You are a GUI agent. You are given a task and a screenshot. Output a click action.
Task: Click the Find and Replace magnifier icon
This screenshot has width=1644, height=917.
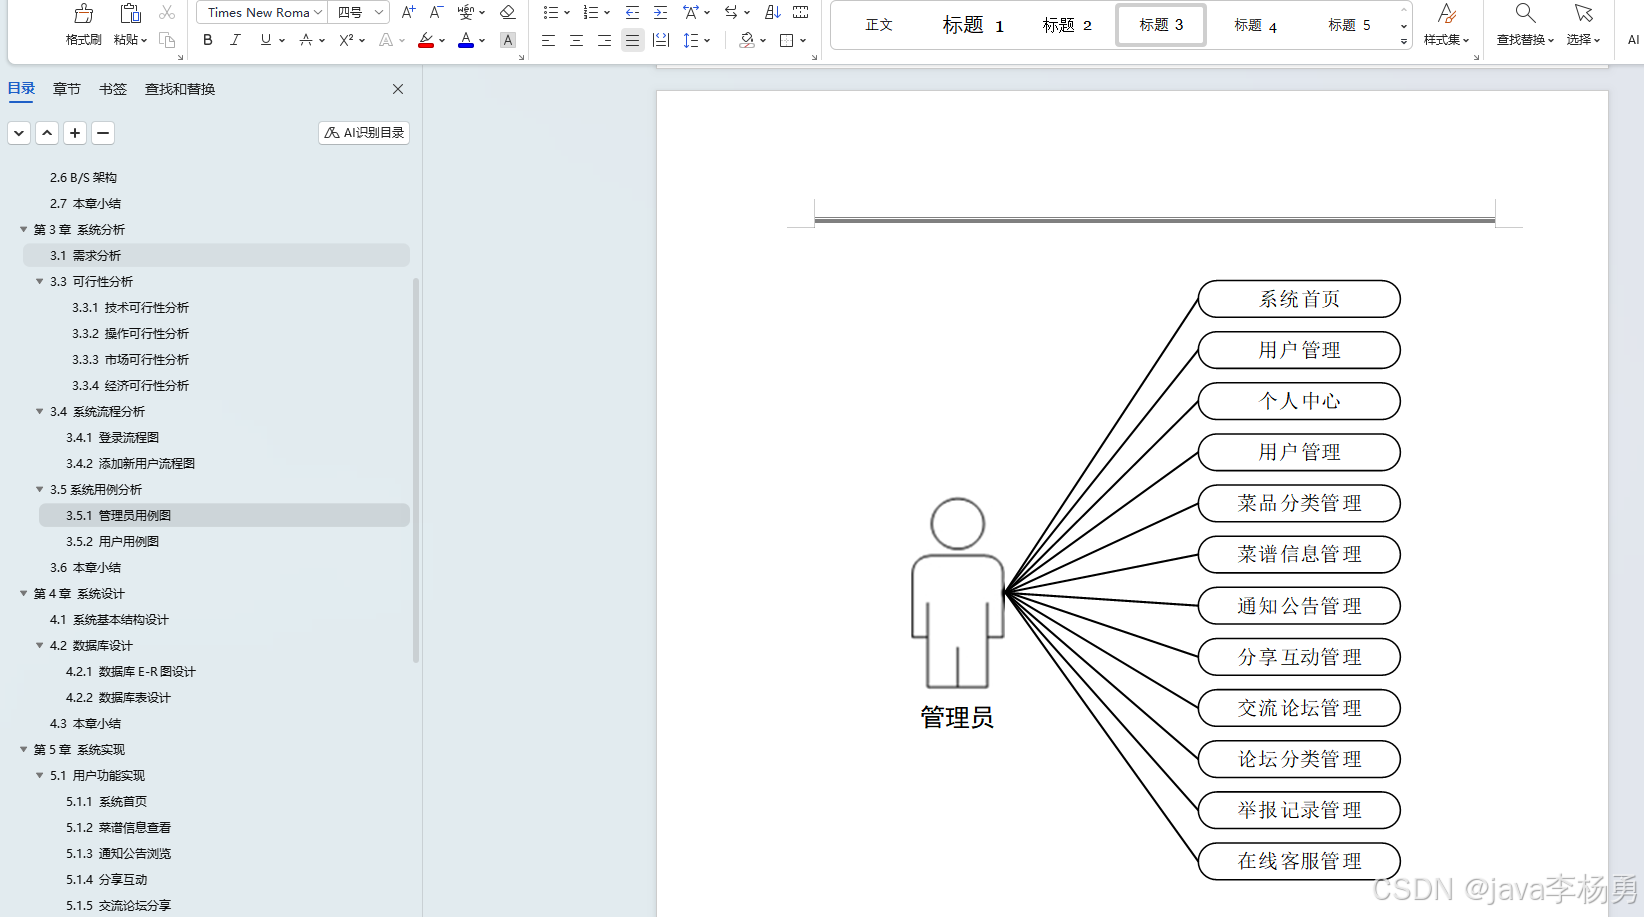tap(1525, 14)
